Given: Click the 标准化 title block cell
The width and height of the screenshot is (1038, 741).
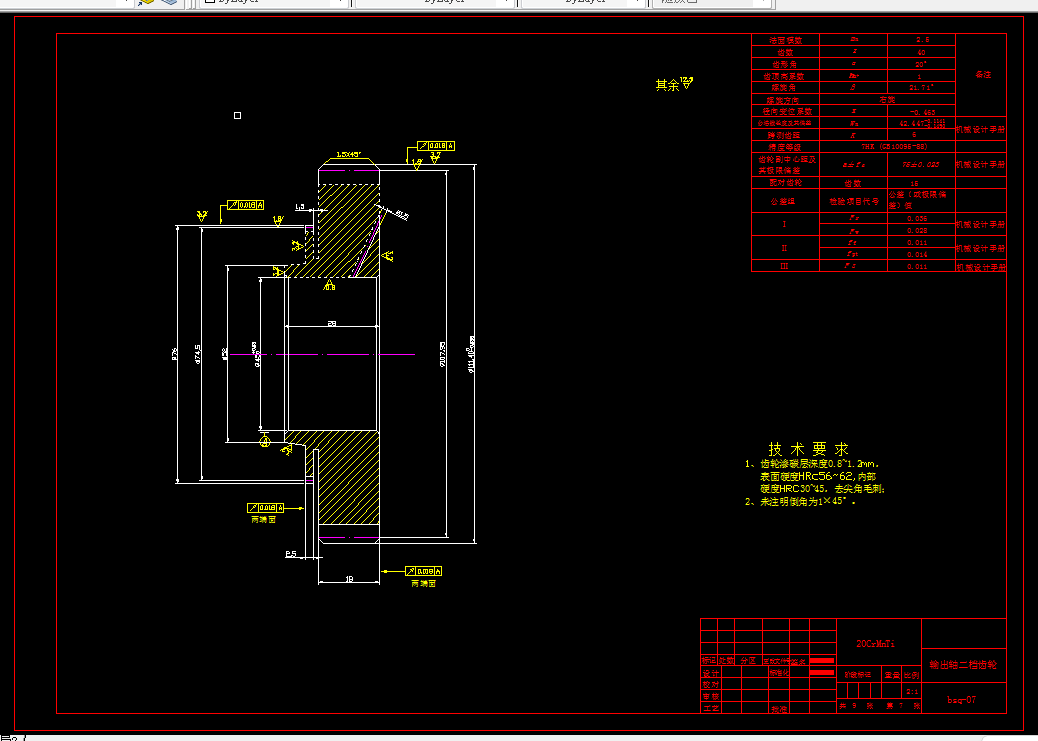Looking at the screenshot, I should [779, 673].
